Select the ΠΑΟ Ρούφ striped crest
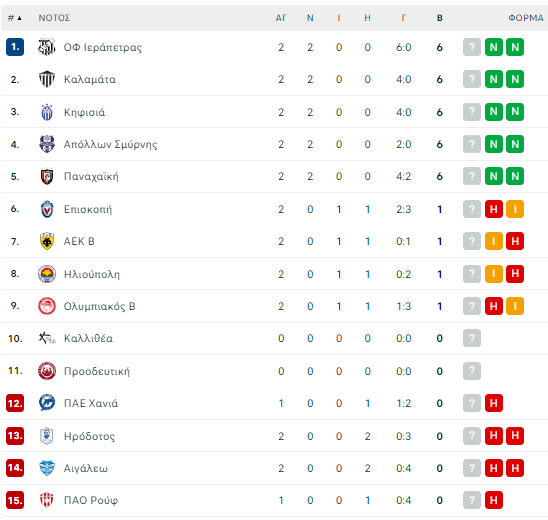 coord(46,500)
